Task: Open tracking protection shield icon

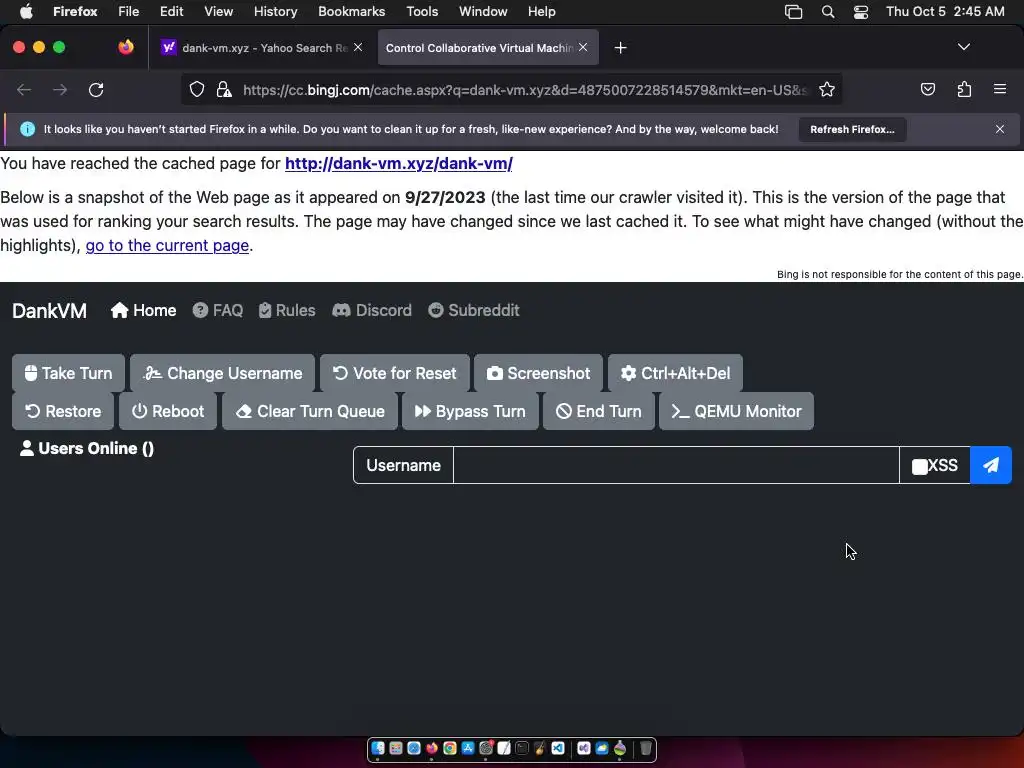Action: (x=197, y=89)
